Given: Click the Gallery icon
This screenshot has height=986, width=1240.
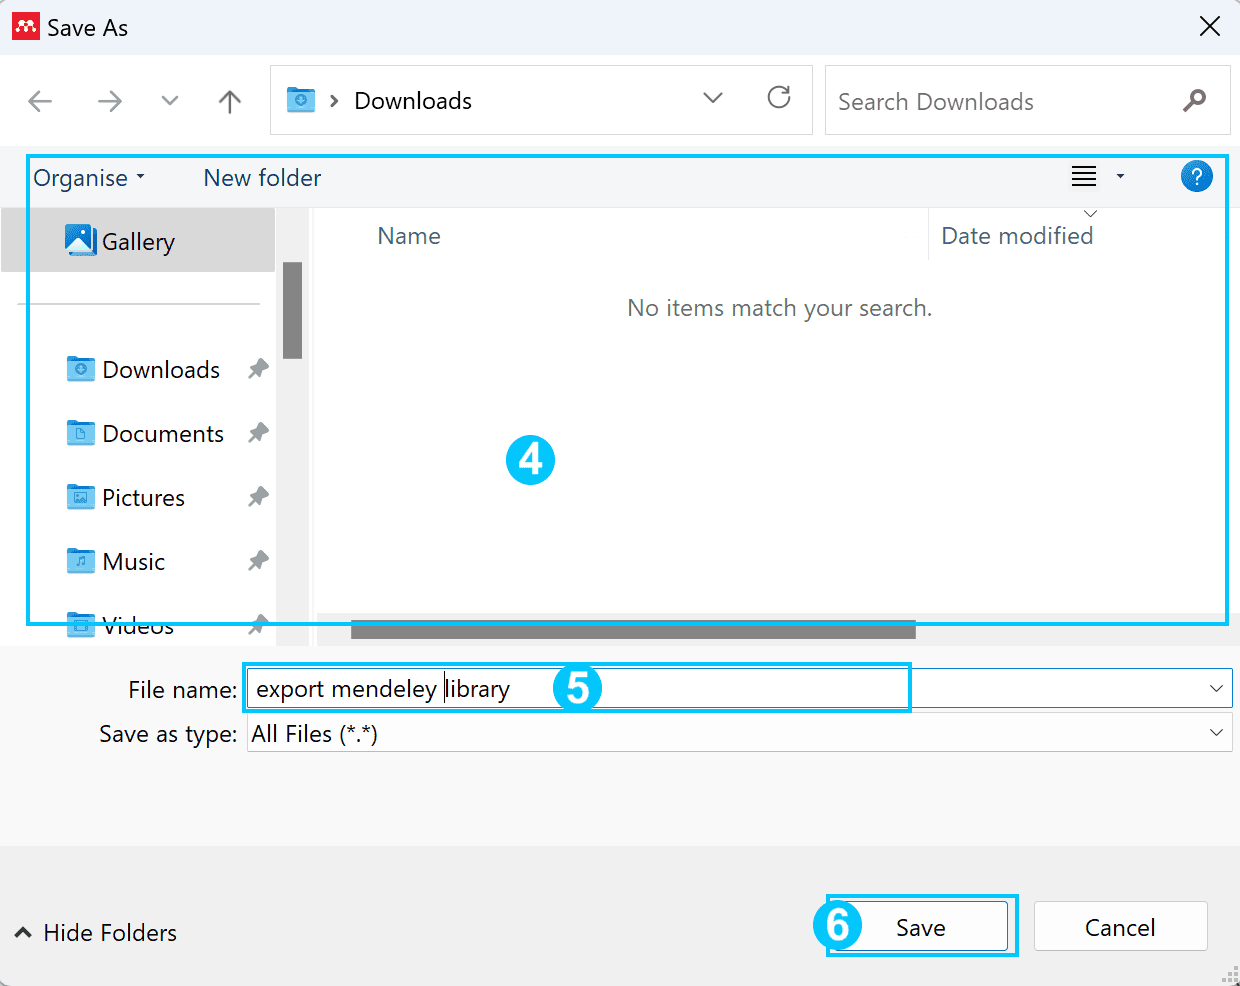Looking at the screenshot, I should click(x=80, y=240).
